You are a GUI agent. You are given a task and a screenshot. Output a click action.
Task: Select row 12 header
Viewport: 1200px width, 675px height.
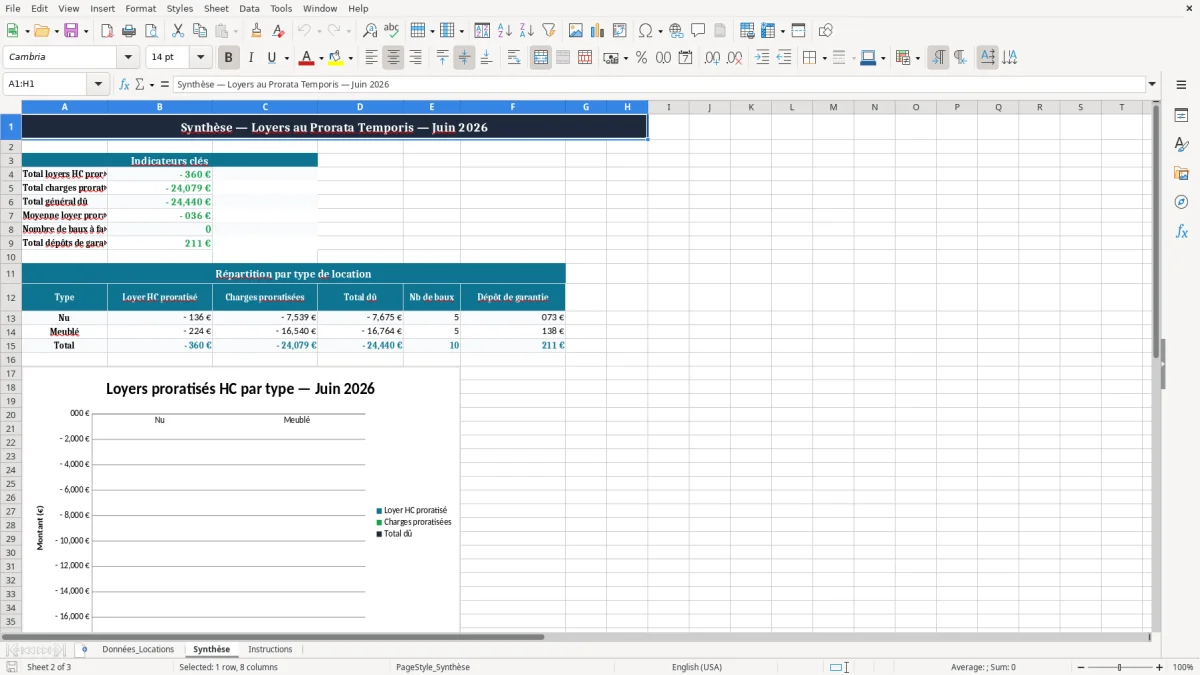click(x=10, y=297)
